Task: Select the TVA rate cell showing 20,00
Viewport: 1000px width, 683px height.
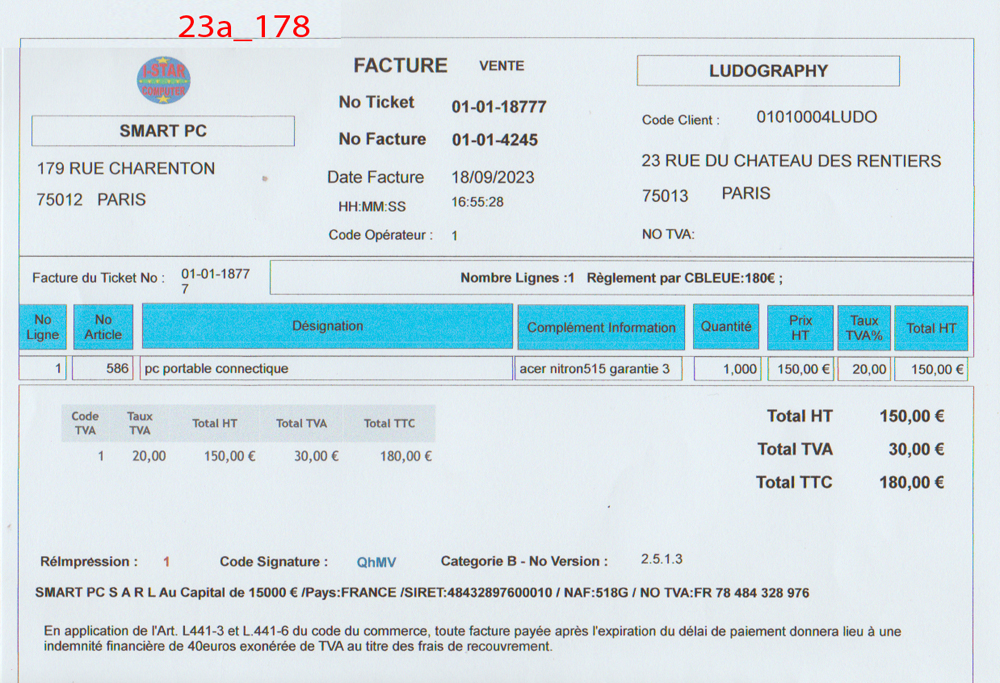Action: pyautogui.click(x=864, y=369)
